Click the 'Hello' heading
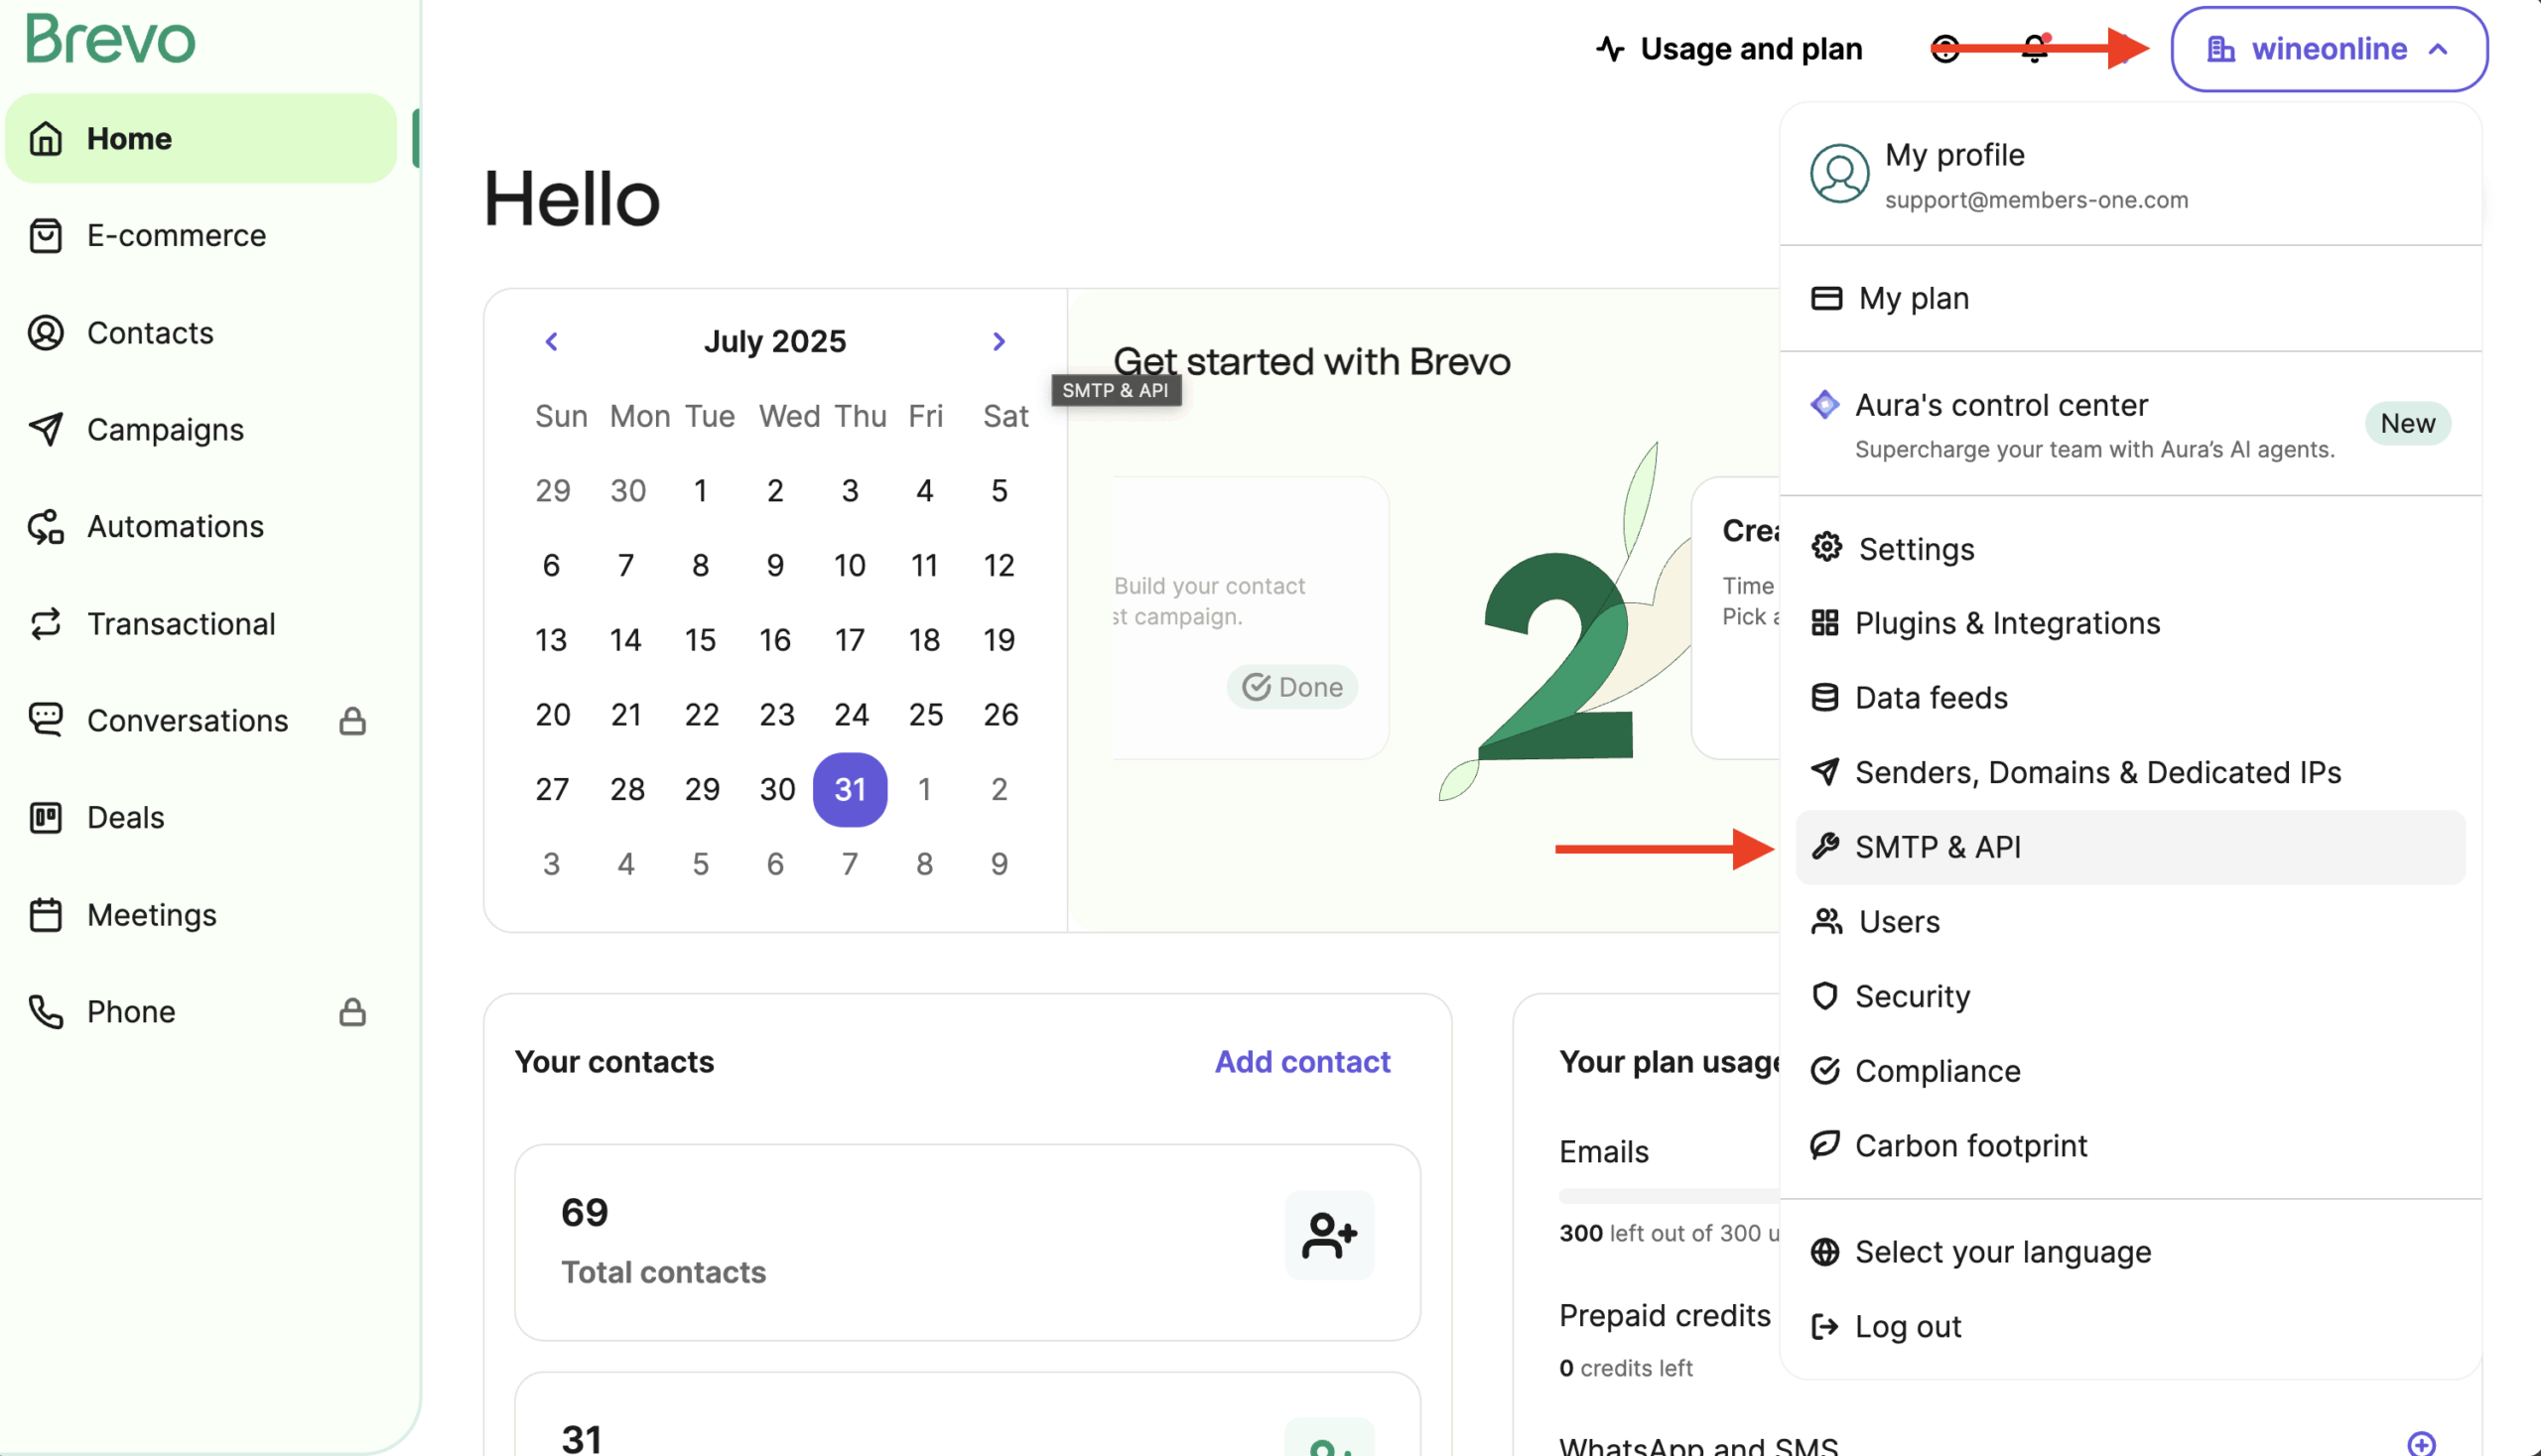This screenshot has width=2541, height=1456. pos(571,199)
